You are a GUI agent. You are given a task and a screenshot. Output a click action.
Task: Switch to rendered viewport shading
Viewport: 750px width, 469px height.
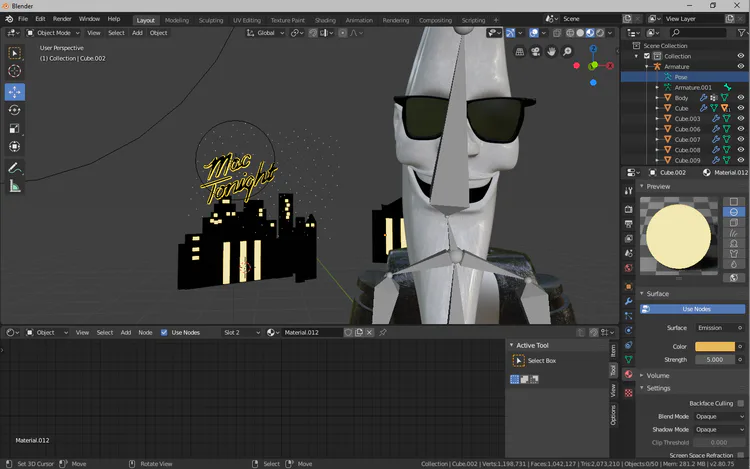click(x=600, y=33)
